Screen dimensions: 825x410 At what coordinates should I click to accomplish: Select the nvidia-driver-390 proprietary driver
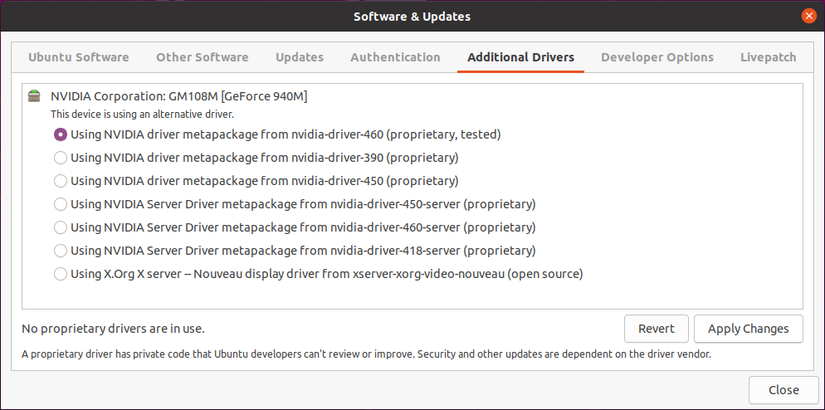tap(61, 157)
